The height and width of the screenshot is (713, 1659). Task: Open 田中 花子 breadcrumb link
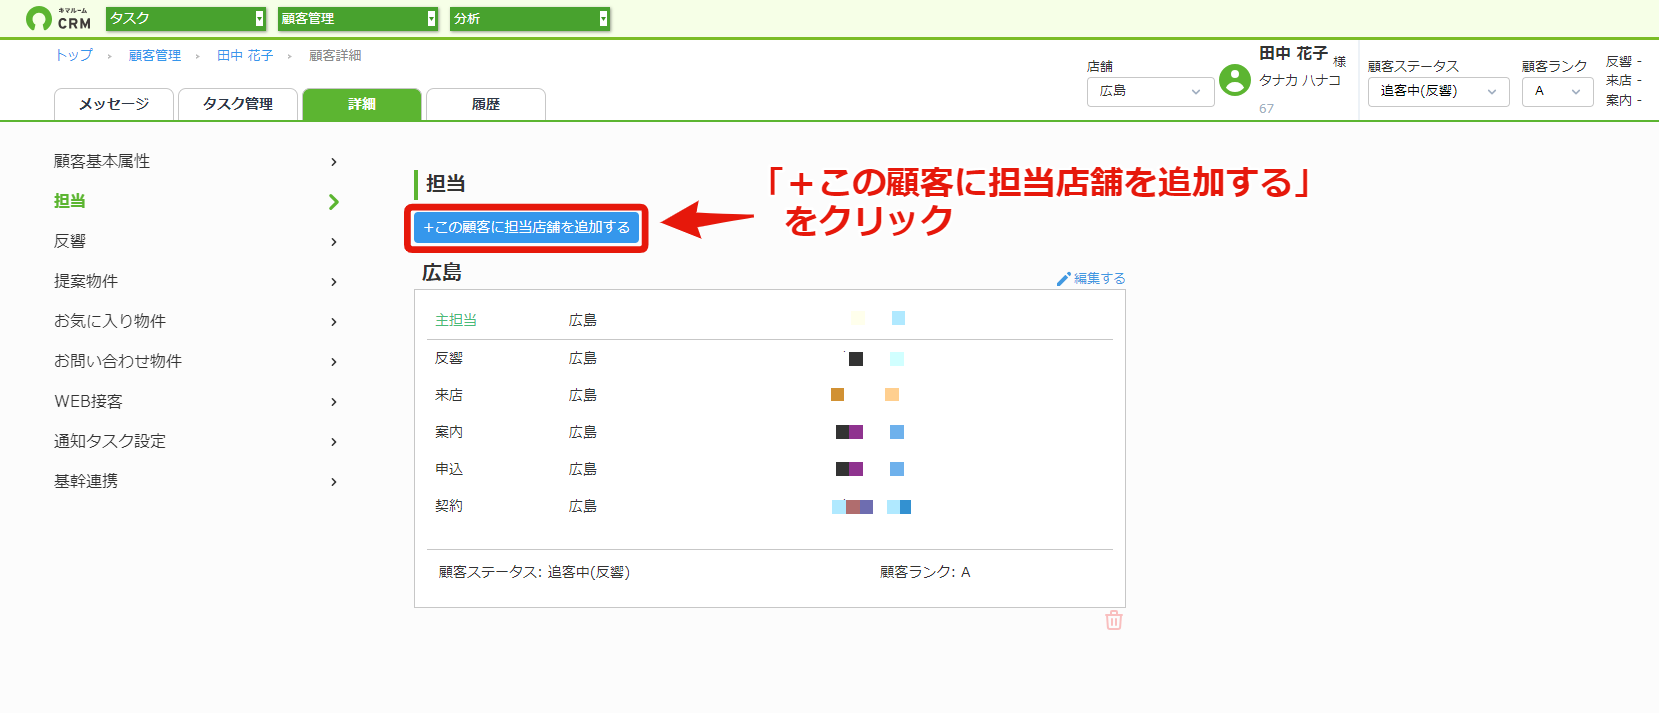(x=245, y=55)
